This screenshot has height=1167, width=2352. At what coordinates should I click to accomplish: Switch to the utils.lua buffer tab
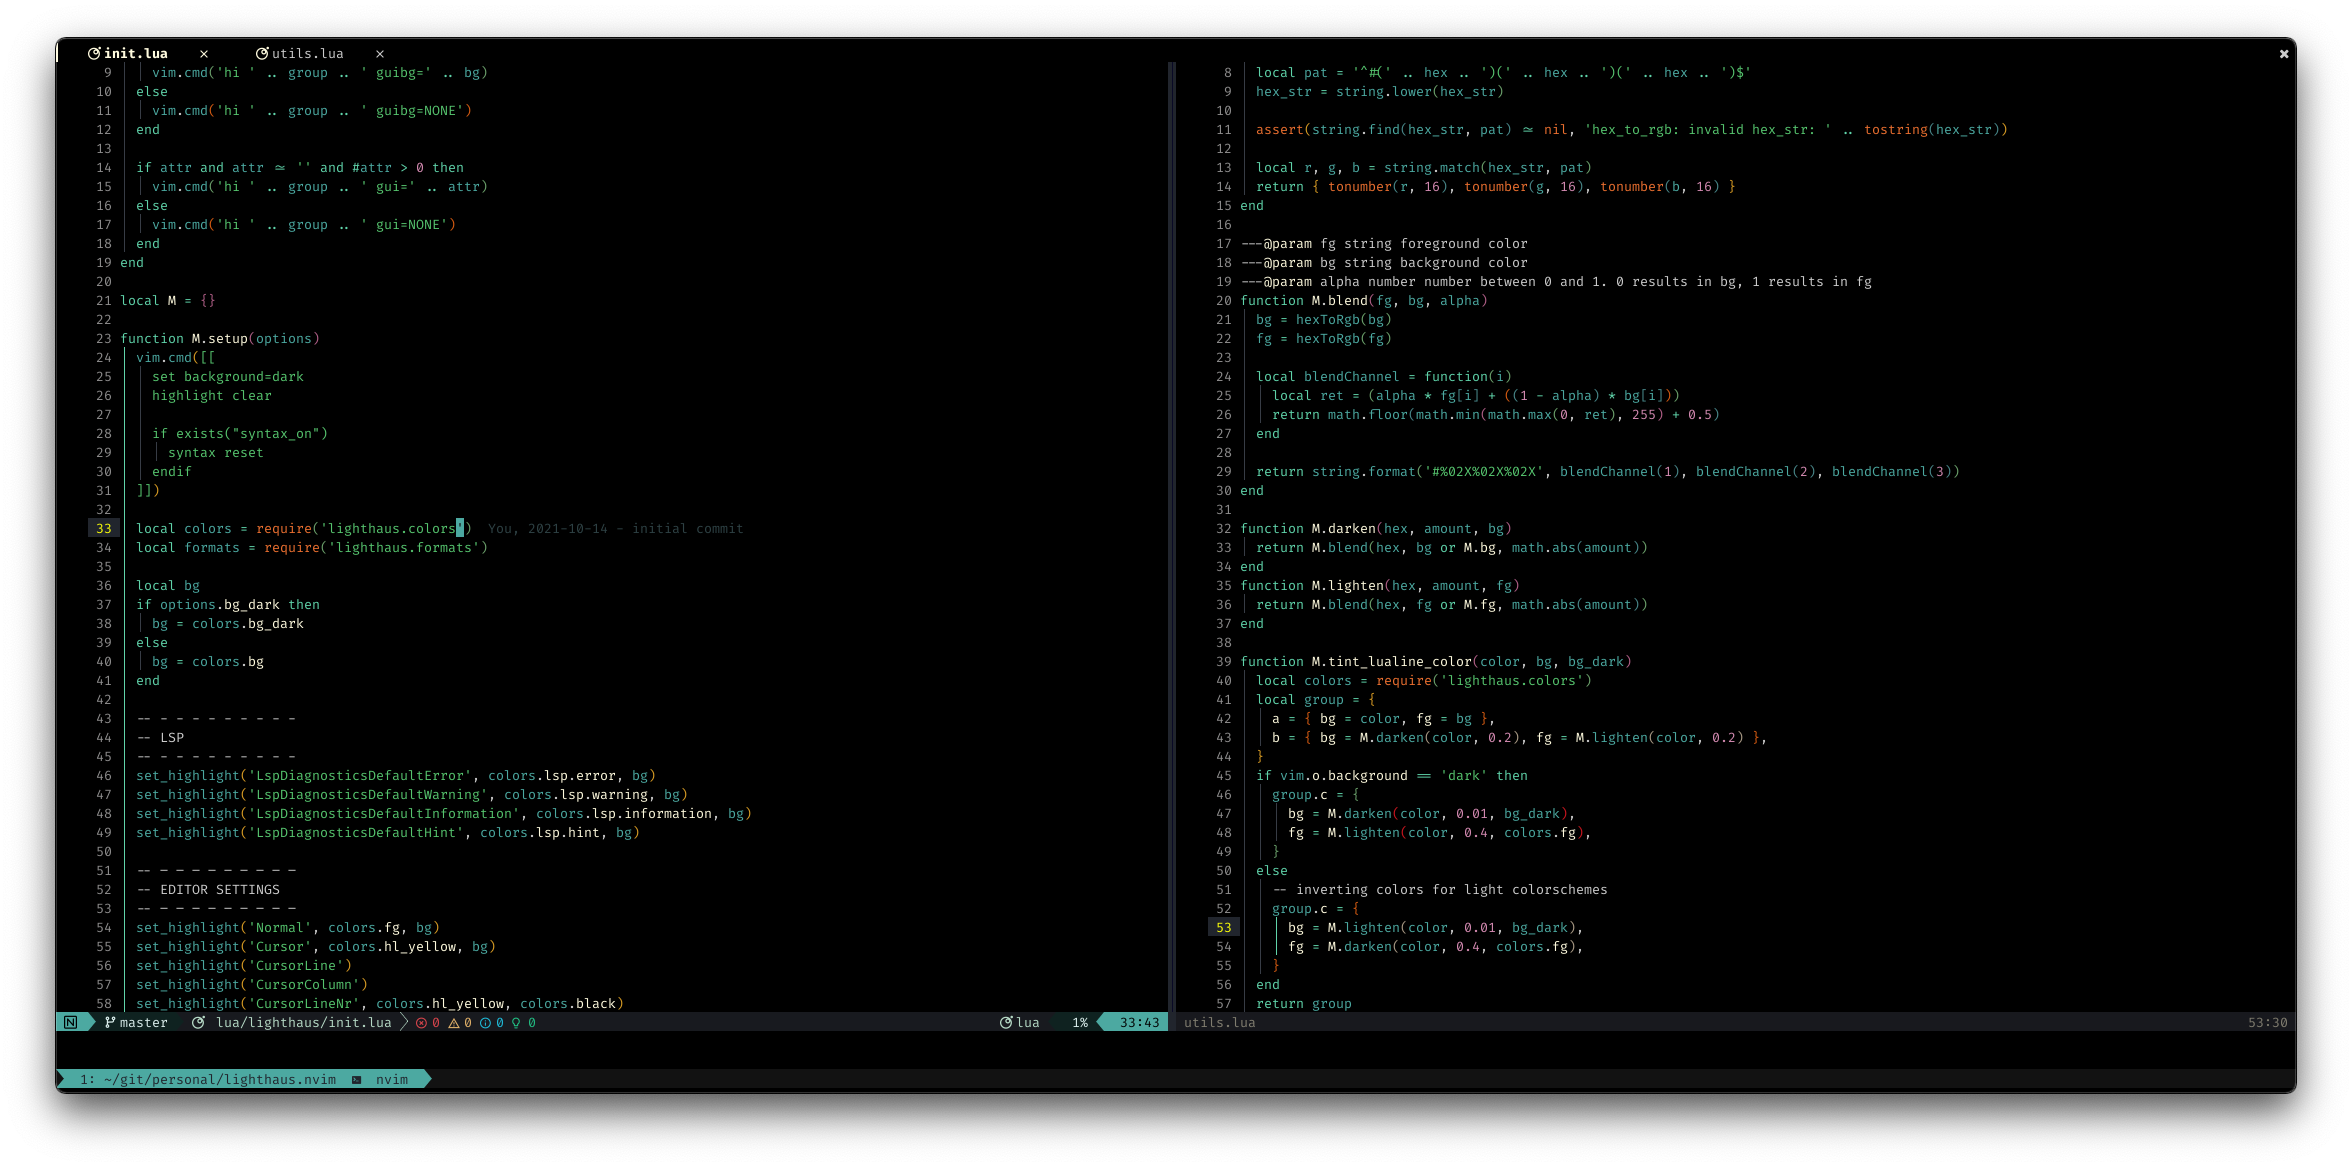coord(307,53)
